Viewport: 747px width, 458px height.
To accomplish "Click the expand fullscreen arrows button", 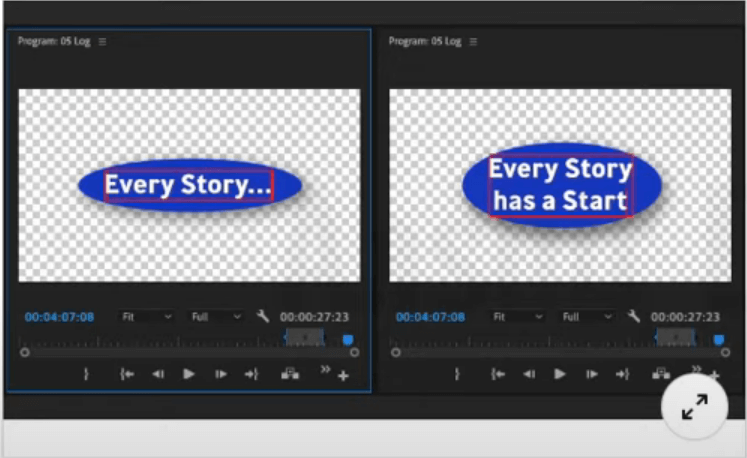I will (695, 406).
